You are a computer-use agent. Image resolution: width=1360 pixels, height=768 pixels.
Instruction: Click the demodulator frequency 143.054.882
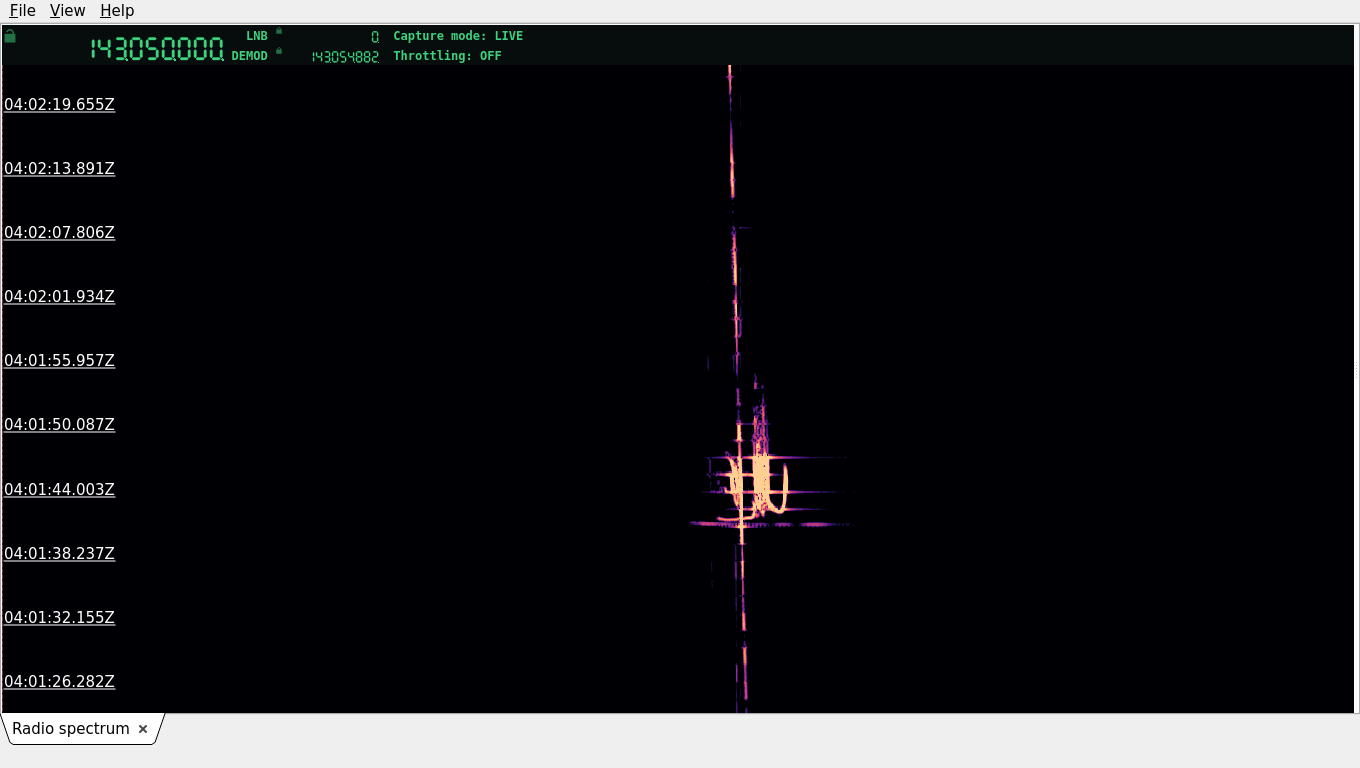click(345, 57)
